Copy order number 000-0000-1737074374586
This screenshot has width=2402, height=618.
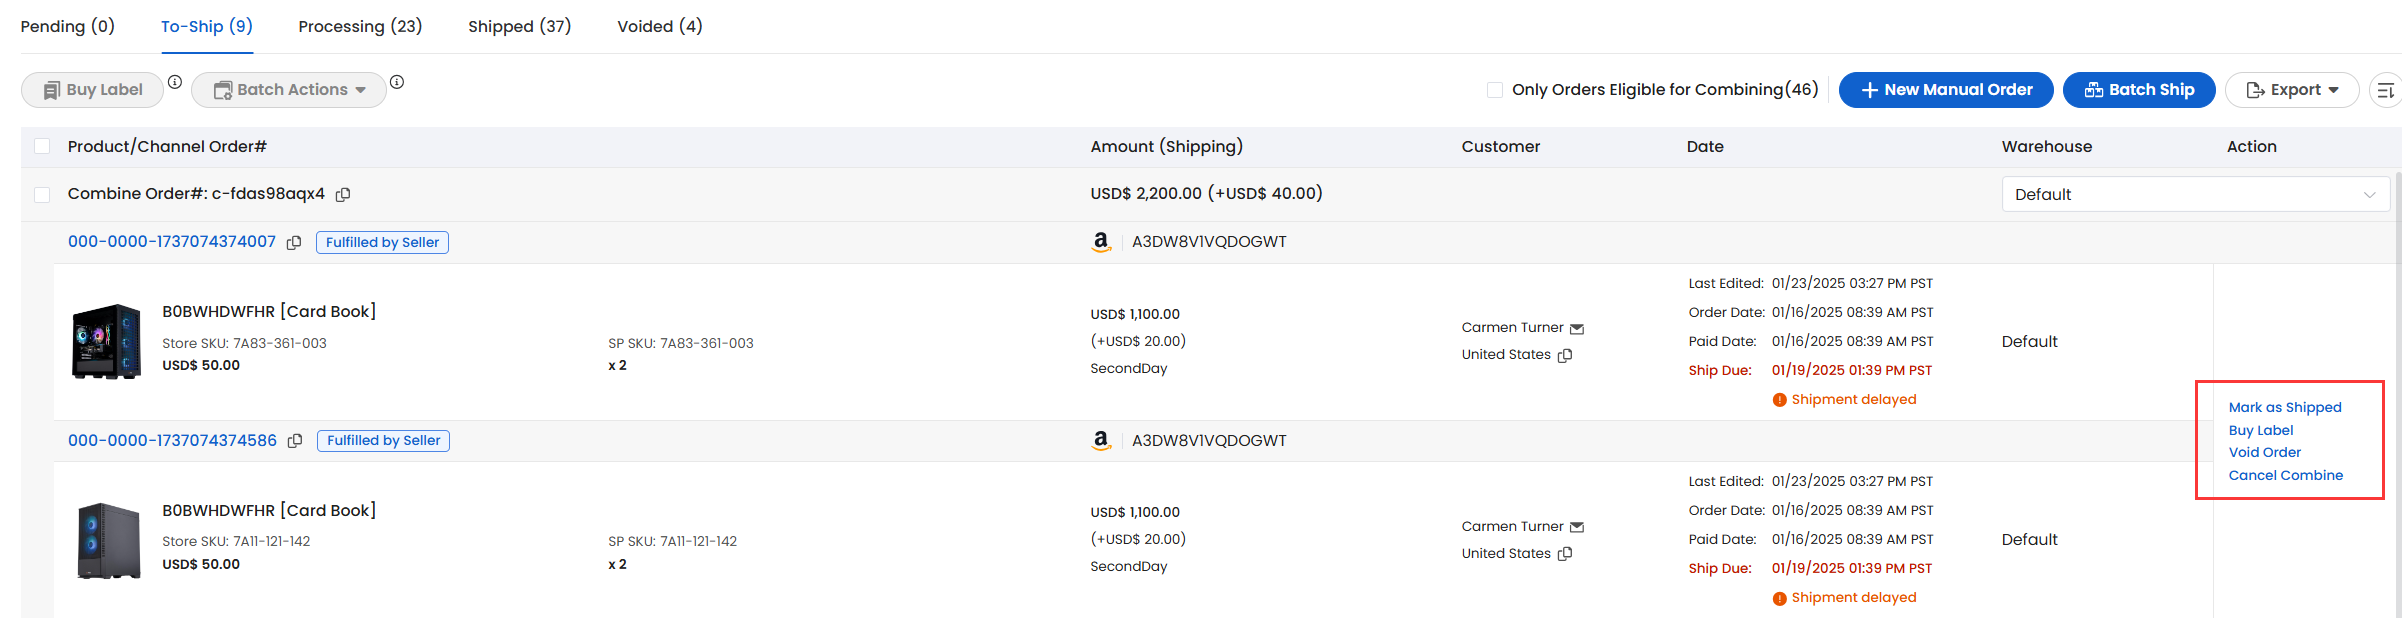click(x=295, y=441)
